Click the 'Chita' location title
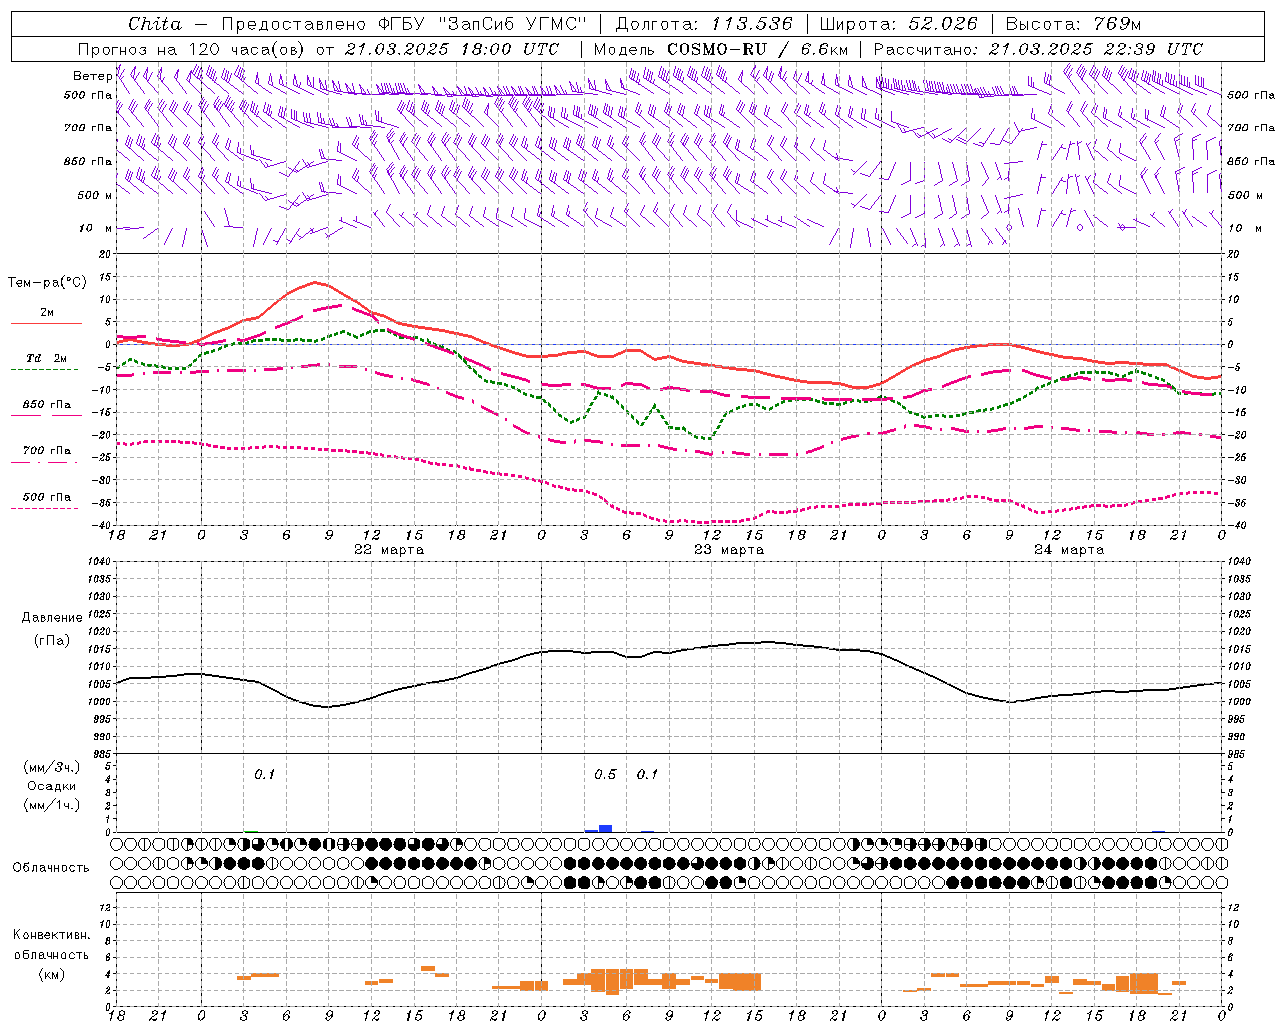 point(155,24)
